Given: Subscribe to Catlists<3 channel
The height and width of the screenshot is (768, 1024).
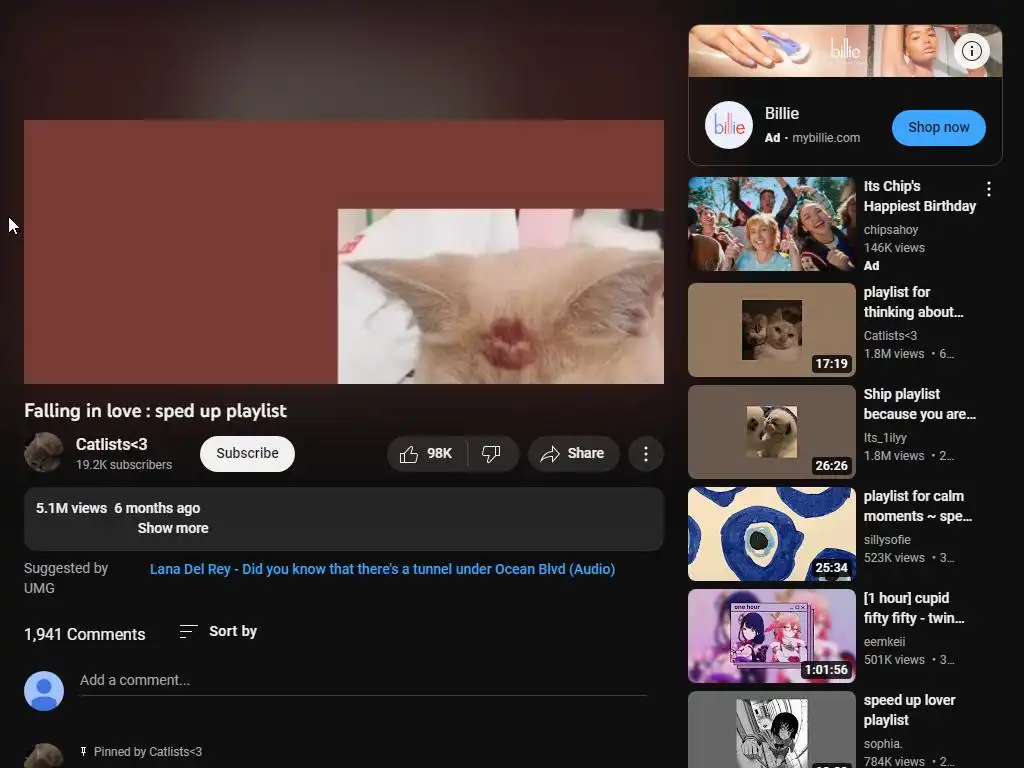Looking at the screenshot, I should (248, 453).
